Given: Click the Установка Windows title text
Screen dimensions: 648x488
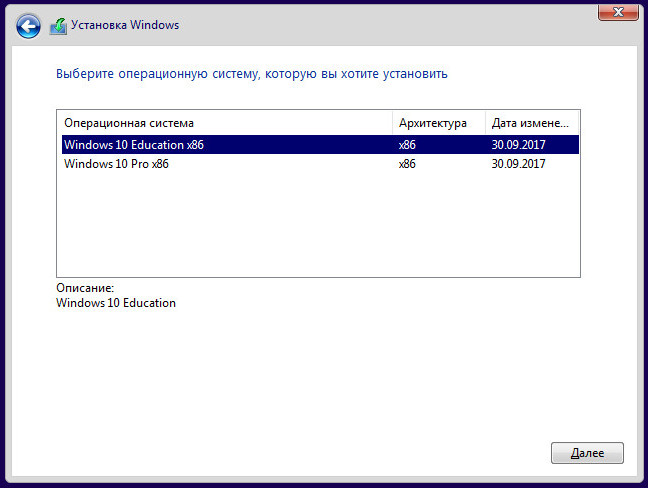Looking at the screenshot, I should [125, 25].
